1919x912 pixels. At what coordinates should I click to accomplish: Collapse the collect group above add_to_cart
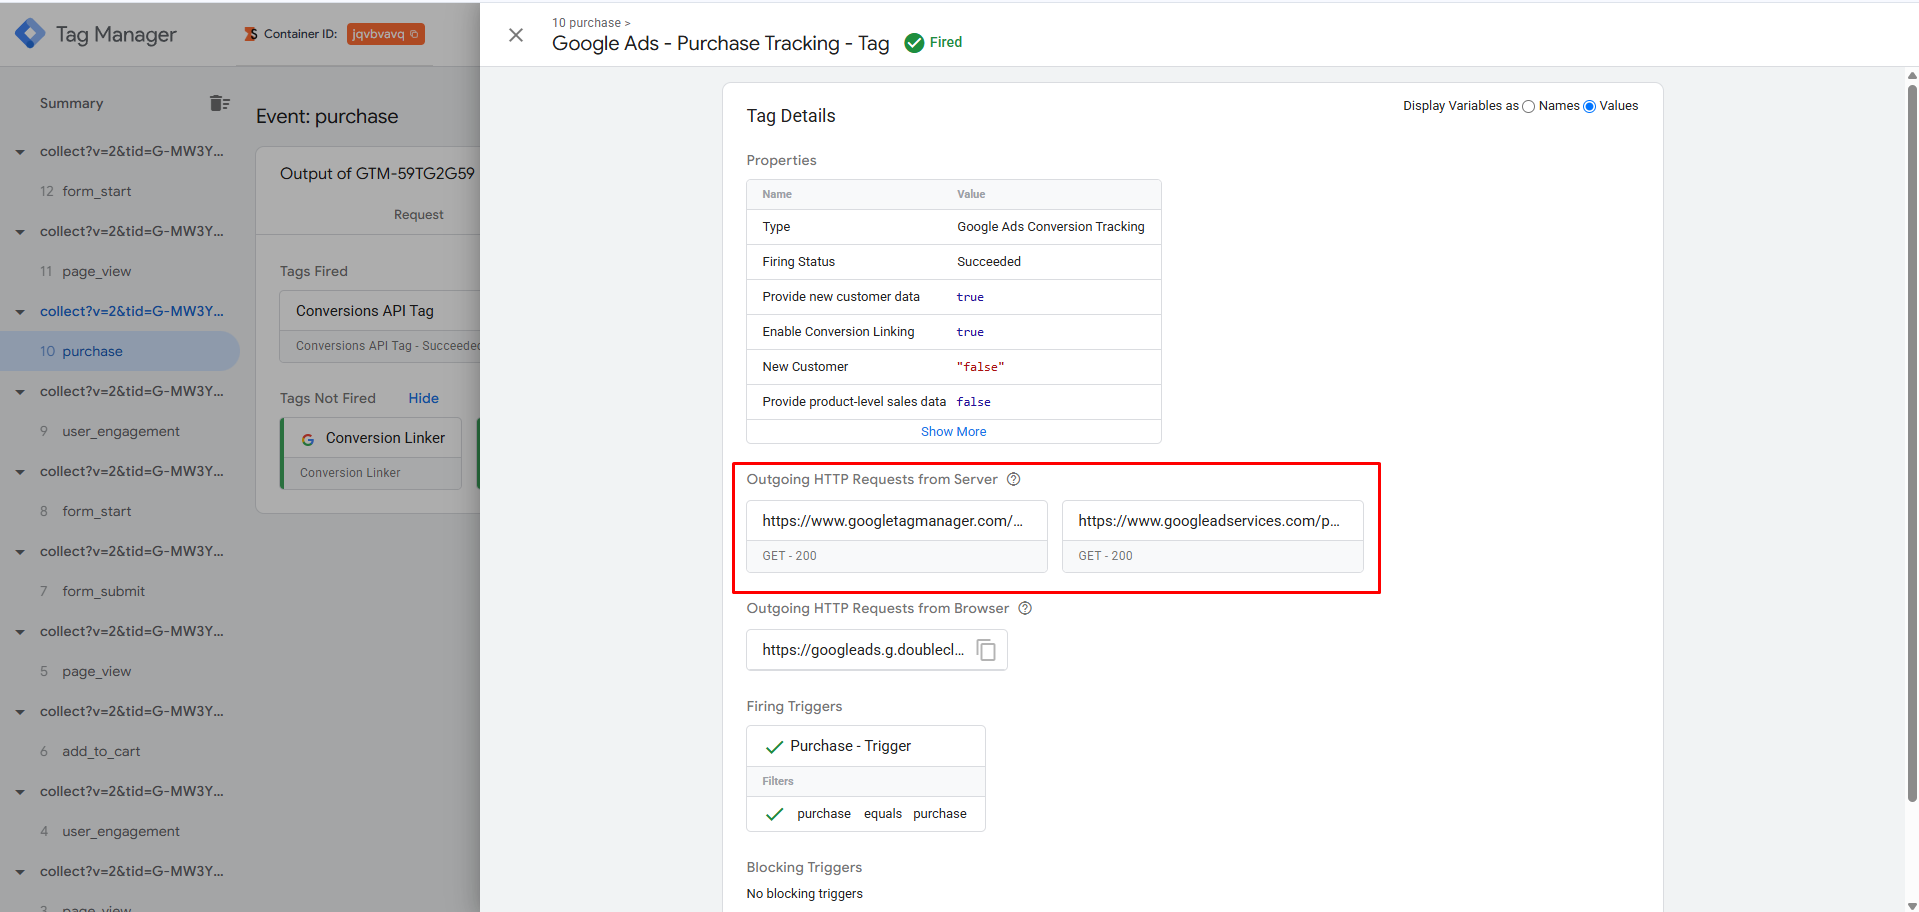tap(20, 712)
